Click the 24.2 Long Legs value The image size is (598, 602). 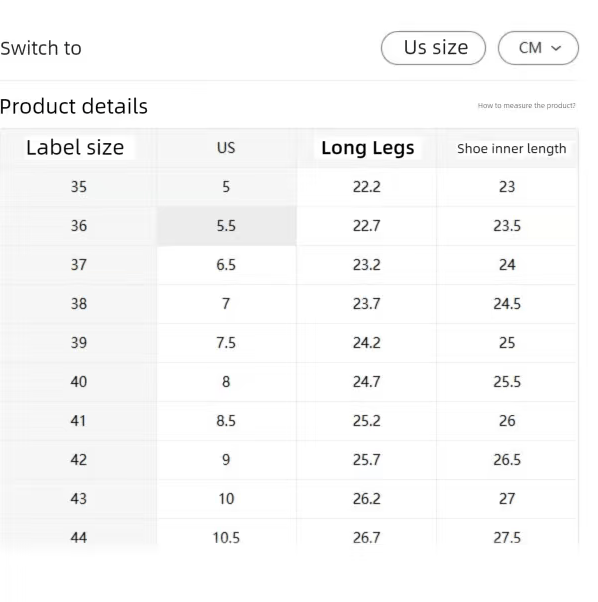pos(367,343)
